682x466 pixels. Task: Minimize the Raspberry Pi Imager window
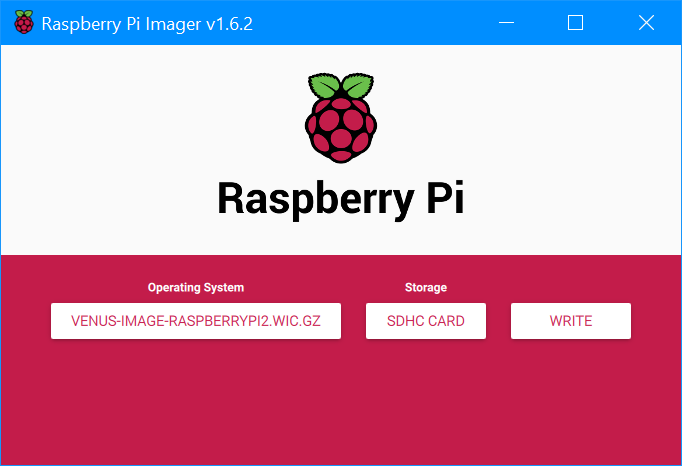coord(506,23)
